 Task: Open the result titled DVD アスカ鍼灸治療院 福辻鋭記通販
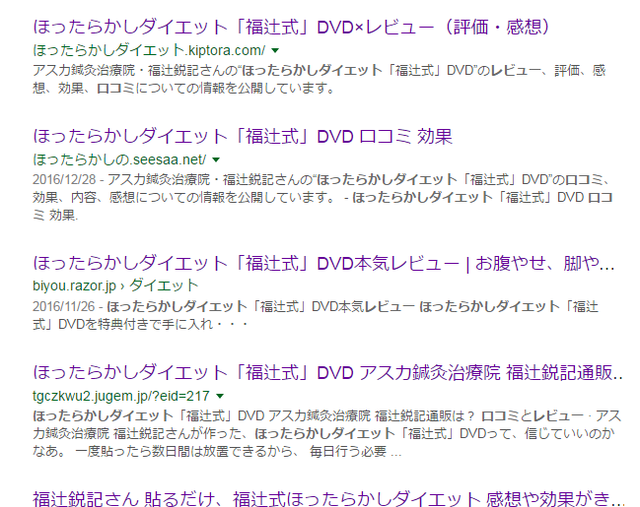point(328,372)
